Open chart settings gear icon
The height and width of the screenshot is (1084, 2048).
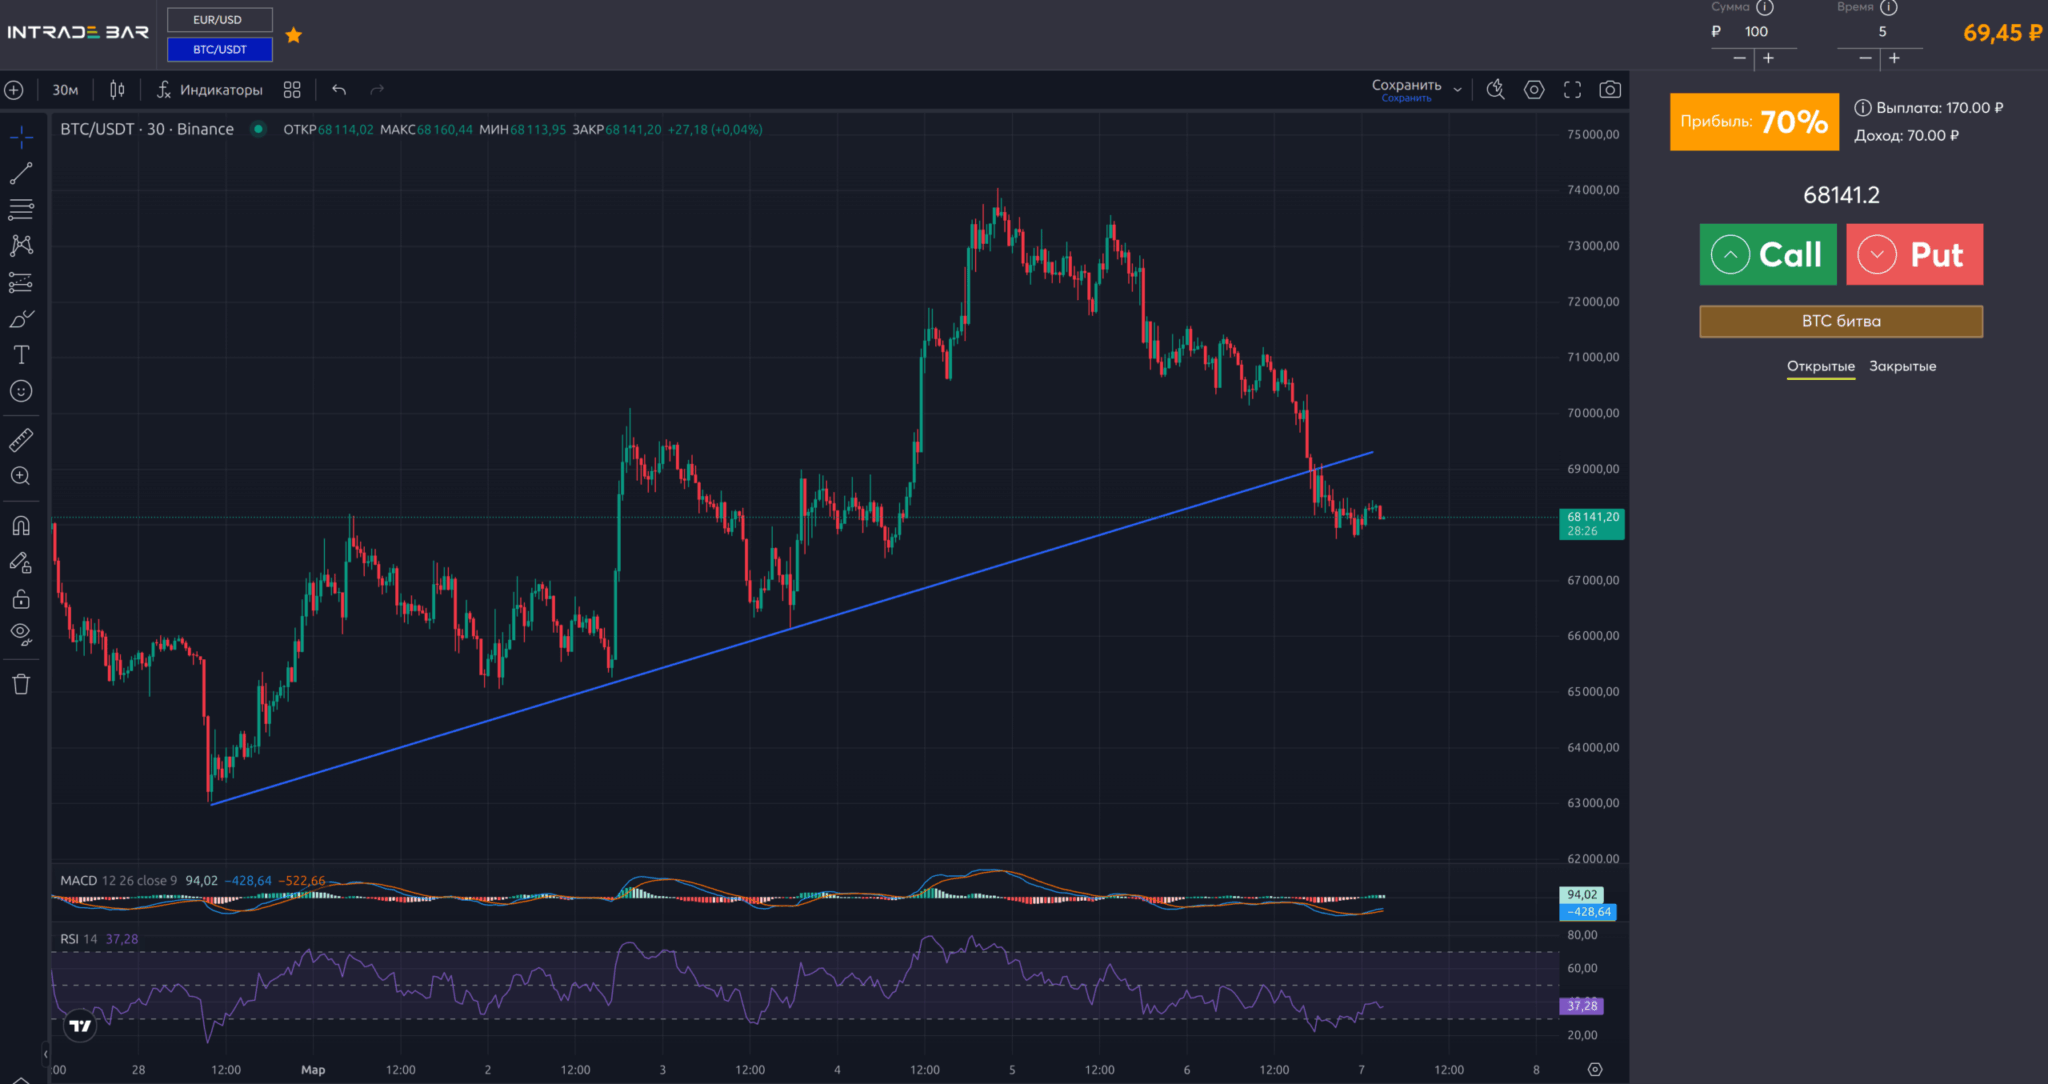[1534, 90]
